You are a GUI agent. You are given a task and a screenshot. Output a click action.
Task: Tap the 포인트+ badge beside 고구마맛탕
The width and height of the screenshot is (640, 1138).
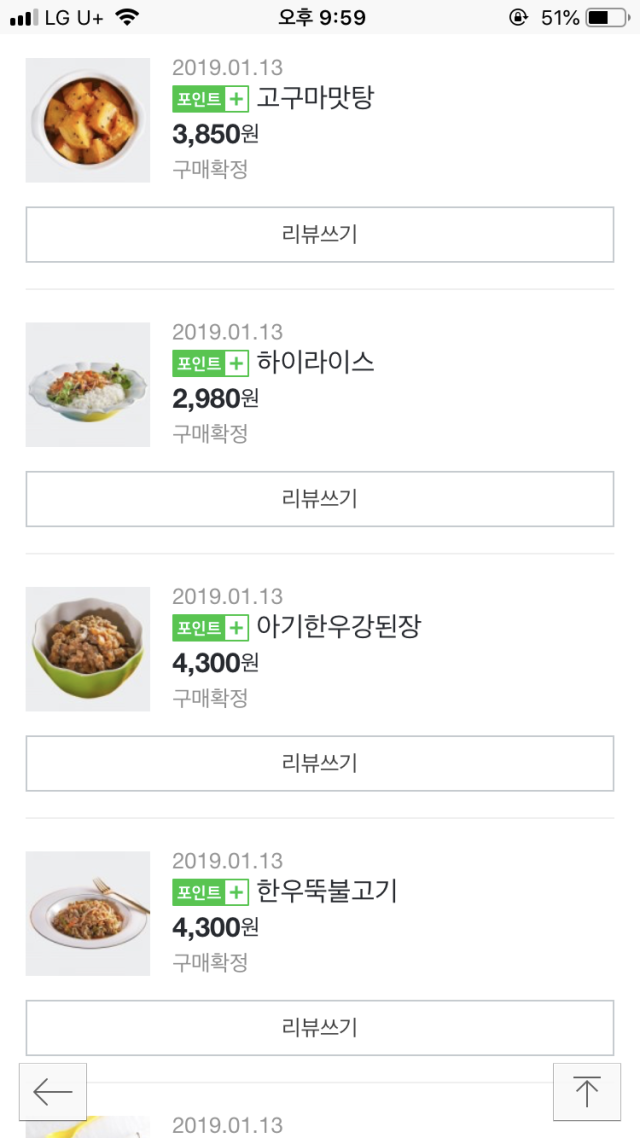[x=210, y=99]
